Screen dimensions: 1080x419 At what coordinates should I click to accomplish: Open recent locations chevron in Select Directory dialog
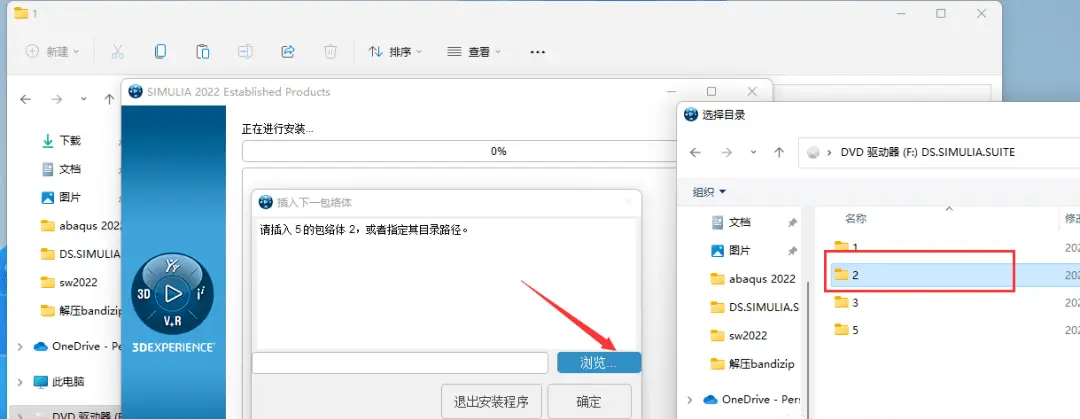(x=753, y=152)
